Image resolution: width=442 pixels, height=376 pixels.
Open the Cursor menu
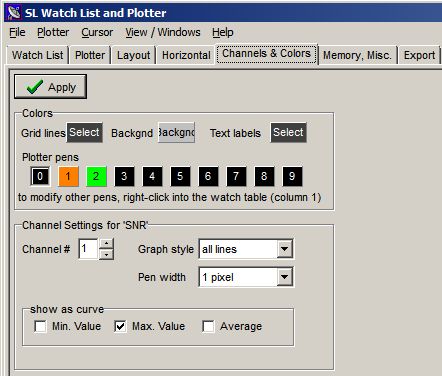[x=97, y=32]
